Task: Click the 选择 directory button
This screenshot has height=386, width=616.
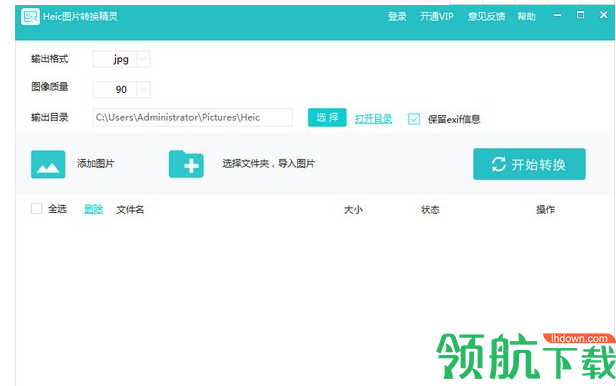Action: coord(327,117)
